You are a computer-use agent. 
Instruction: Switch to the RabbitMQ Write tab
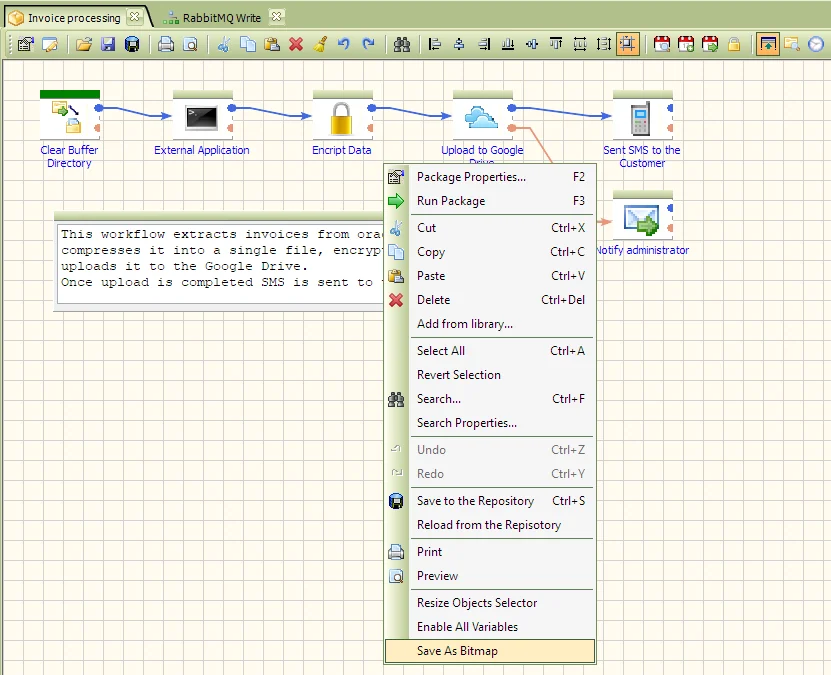(x=222, y=18)
